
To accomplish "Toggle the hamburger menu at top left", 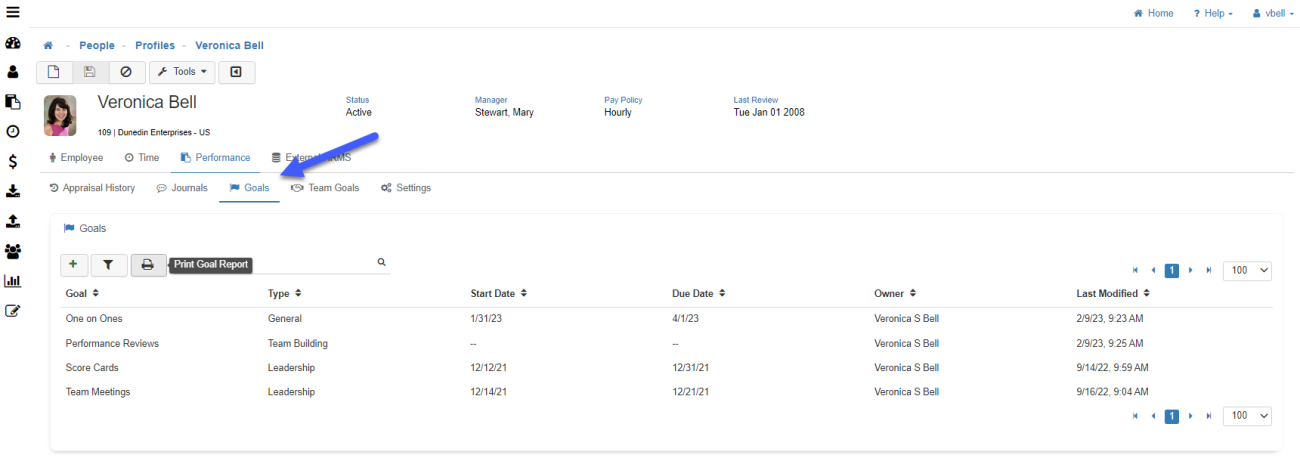I will [x=13, y=12].
